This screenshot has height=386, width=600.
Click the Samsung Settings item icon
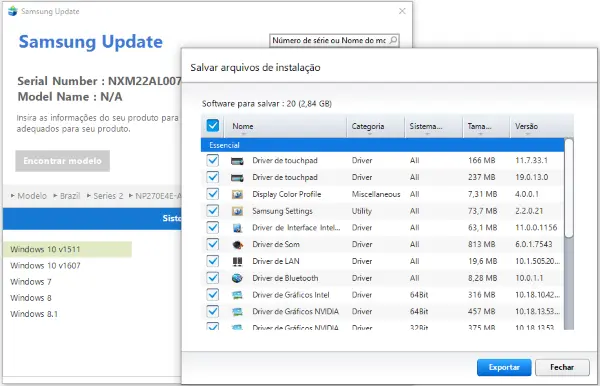[x=237, y=211]
